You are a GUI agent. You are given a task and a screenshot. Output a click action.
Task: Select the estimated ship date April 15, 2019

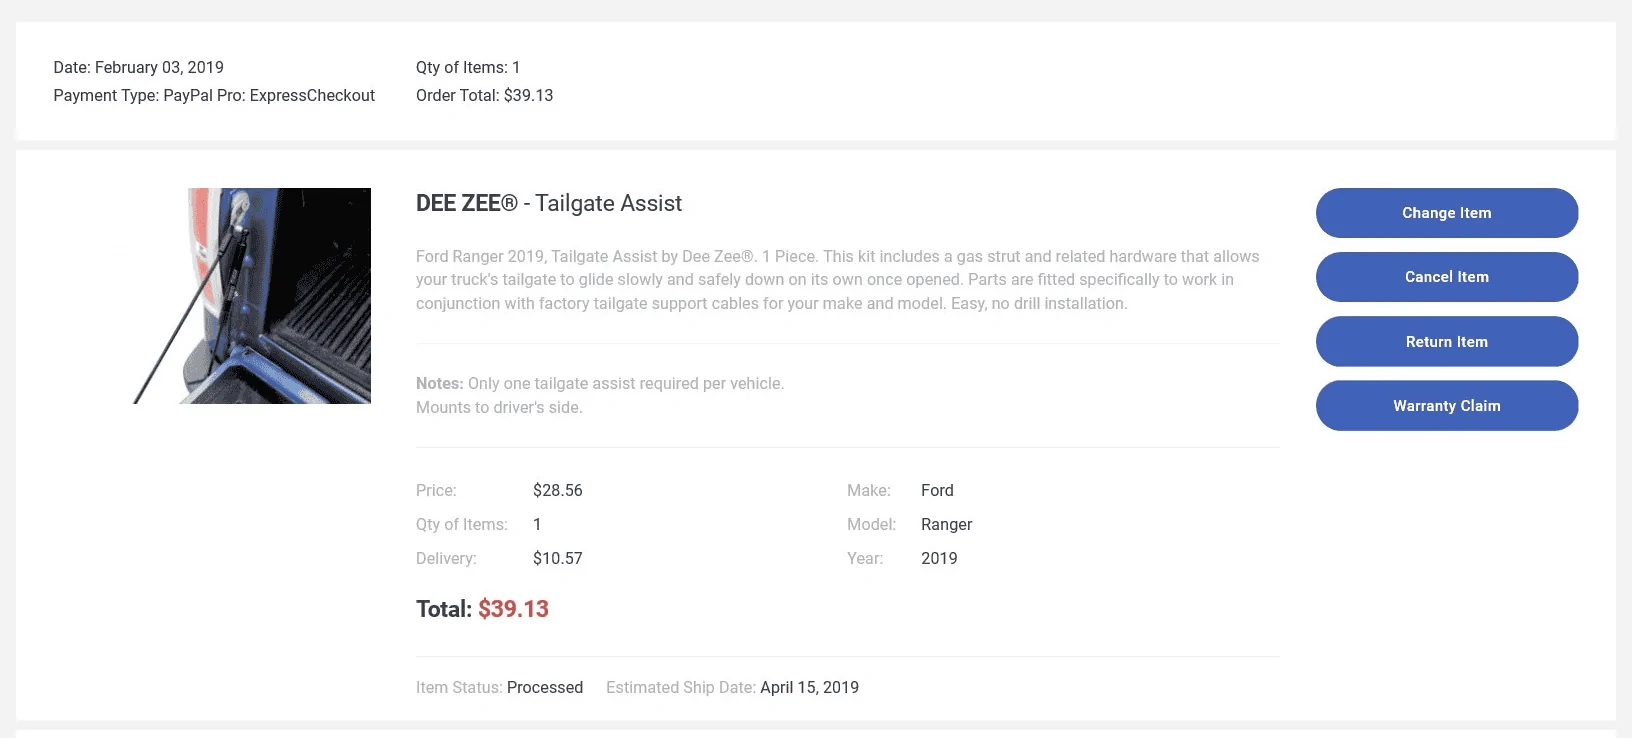809,687
